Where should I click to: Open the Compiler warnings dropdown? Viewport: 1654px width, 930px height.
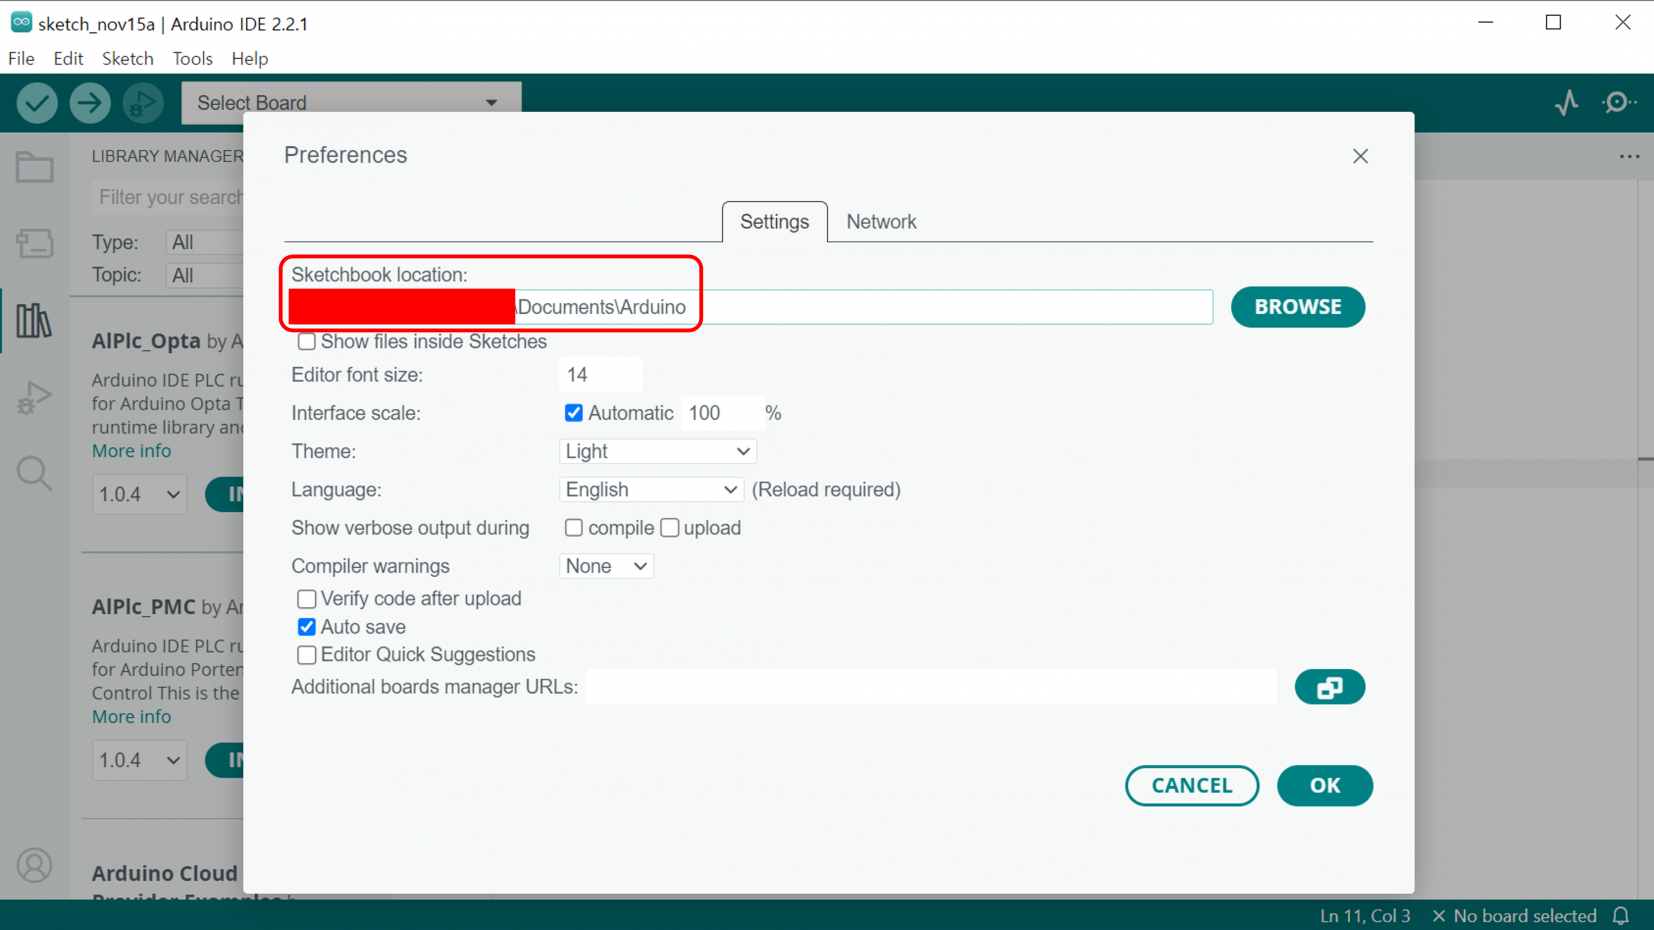(x=606, y=566)
